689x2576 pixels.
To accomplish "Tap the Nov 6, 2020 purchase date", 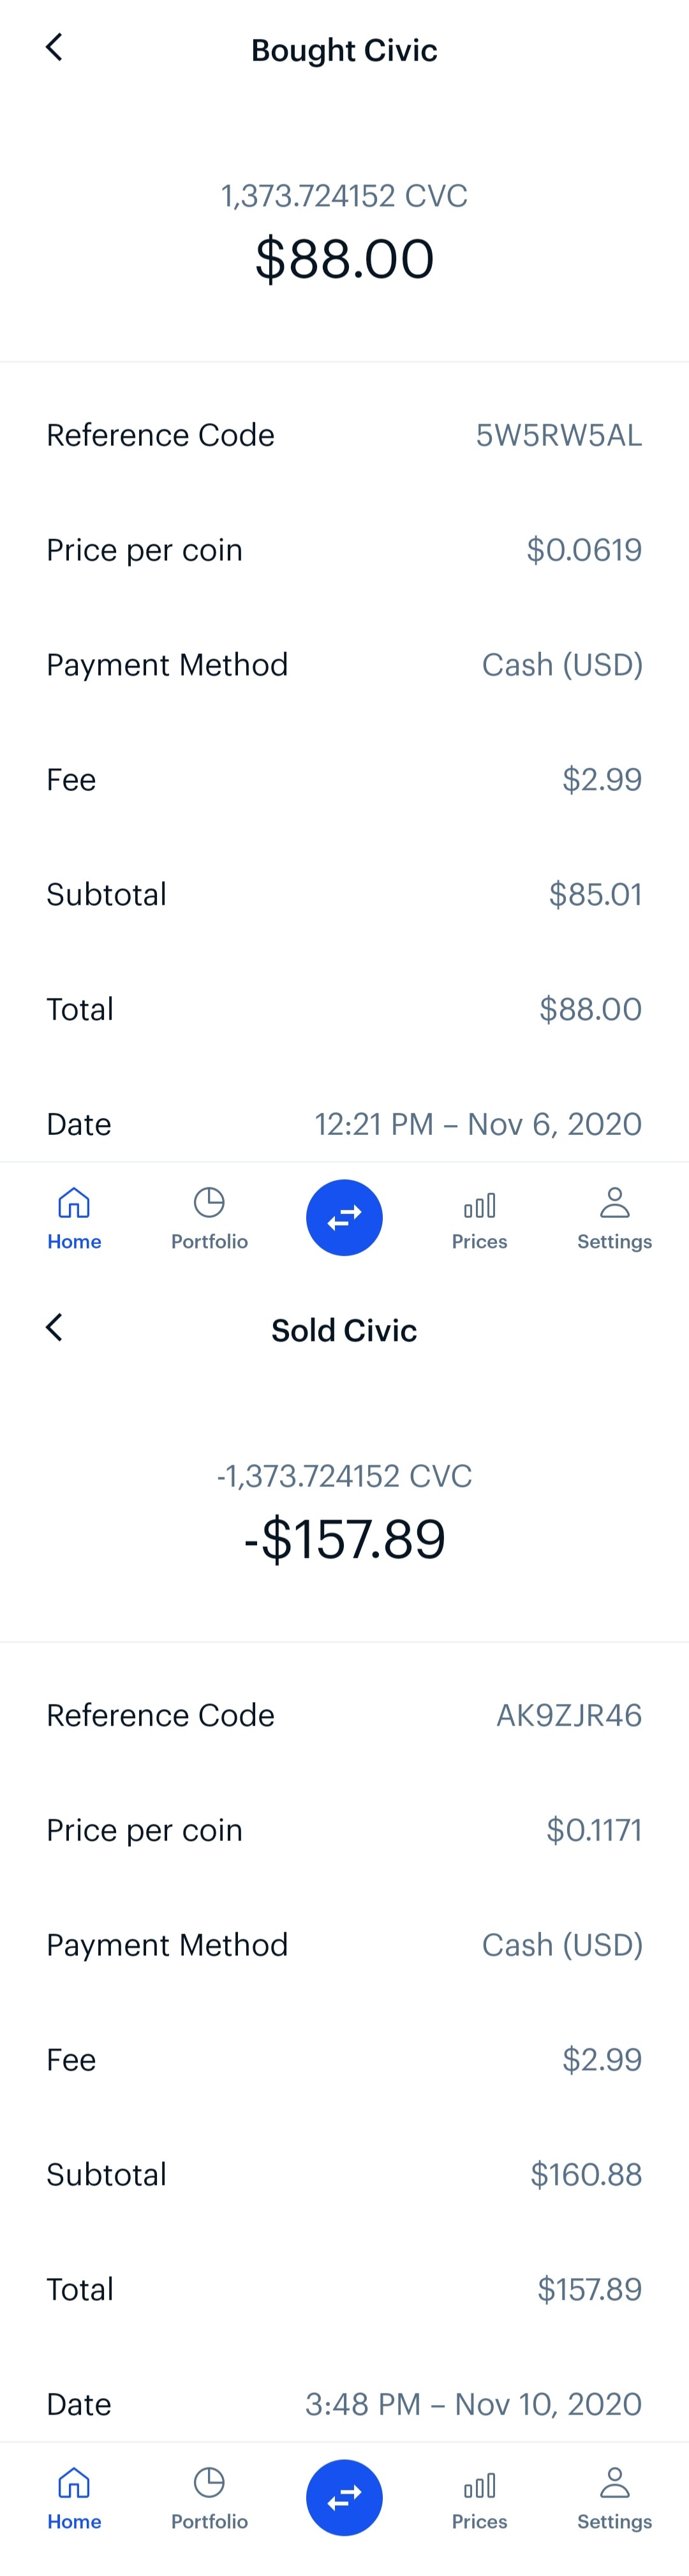I will click(478, 1124).
